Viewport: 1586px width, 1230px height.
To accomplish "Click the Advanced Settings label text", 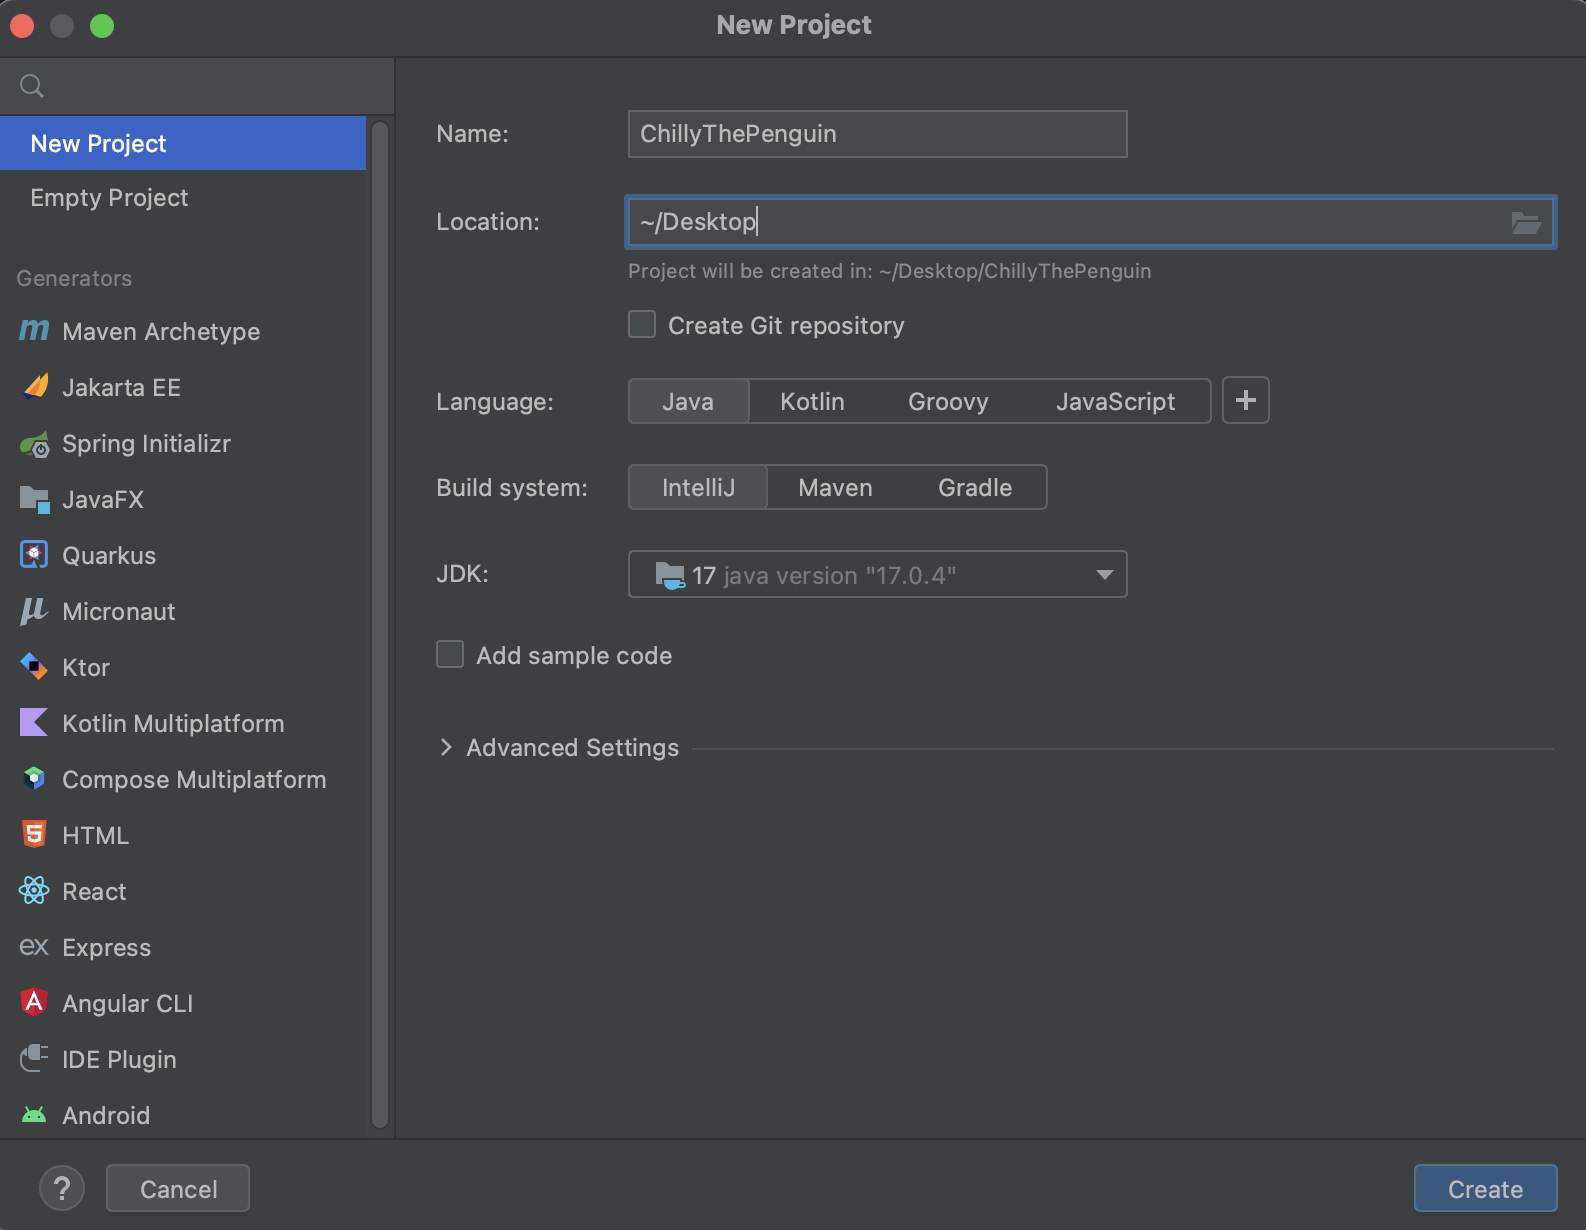I will coord(572,747).
